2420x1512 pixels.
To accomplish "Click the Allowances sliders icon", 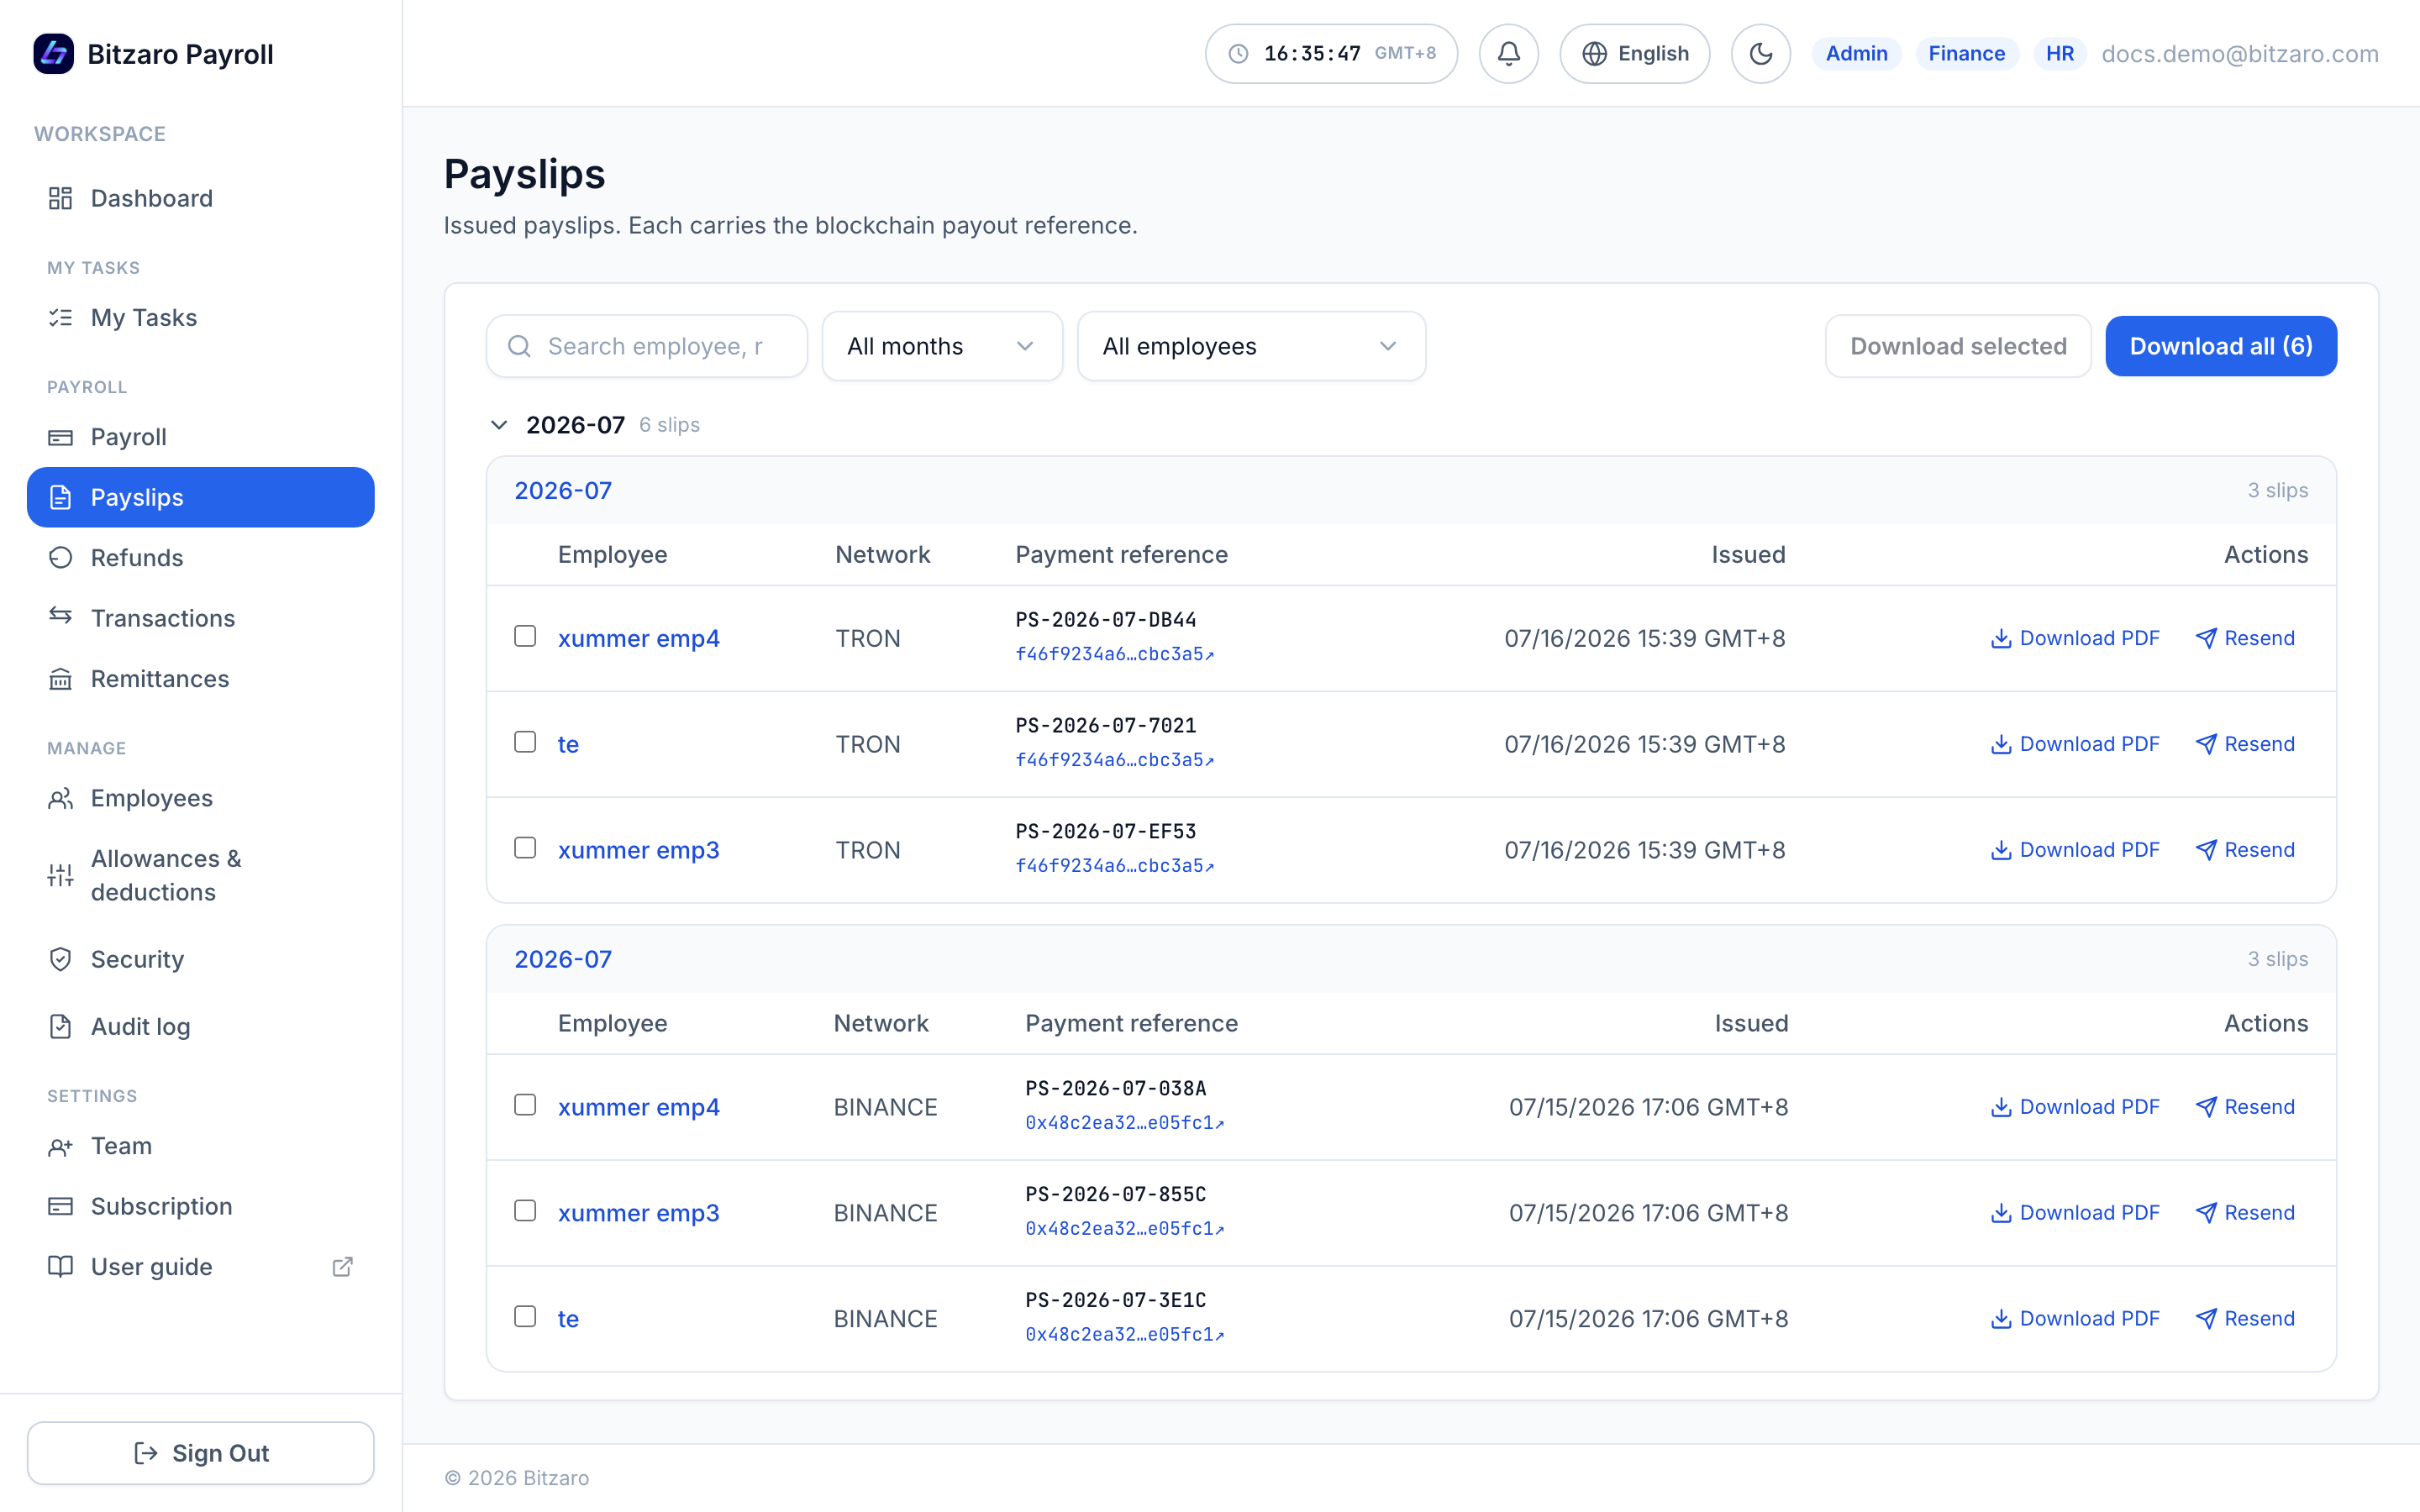I will (x=60, y=875).
